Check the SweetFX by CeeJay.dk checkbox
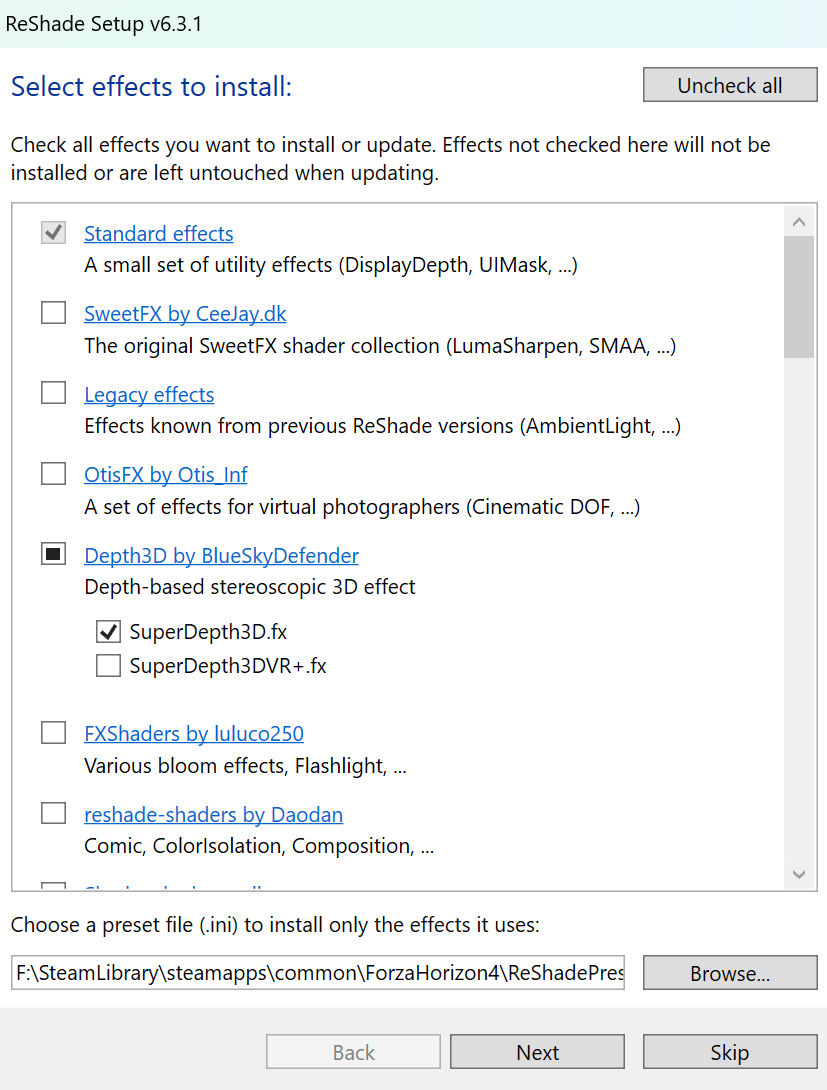This screenshot has height=1090, width=827. (x=54, y=313)
